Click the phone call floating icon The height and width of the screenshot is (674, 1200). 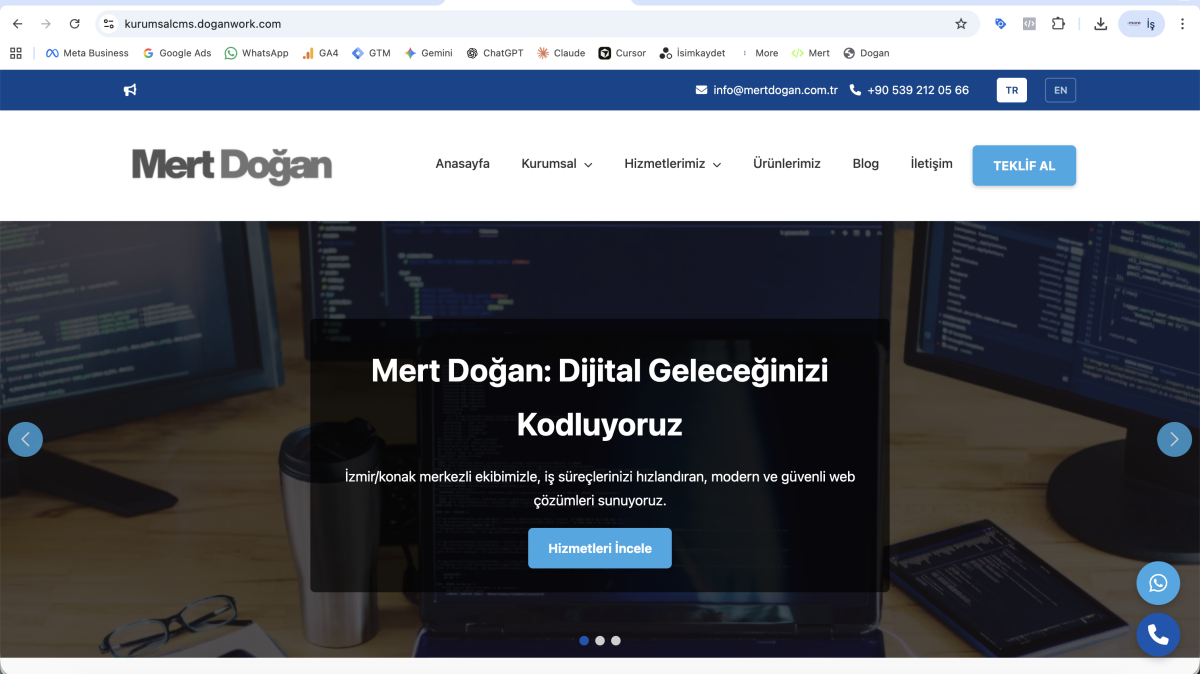tap(1157, 634)
